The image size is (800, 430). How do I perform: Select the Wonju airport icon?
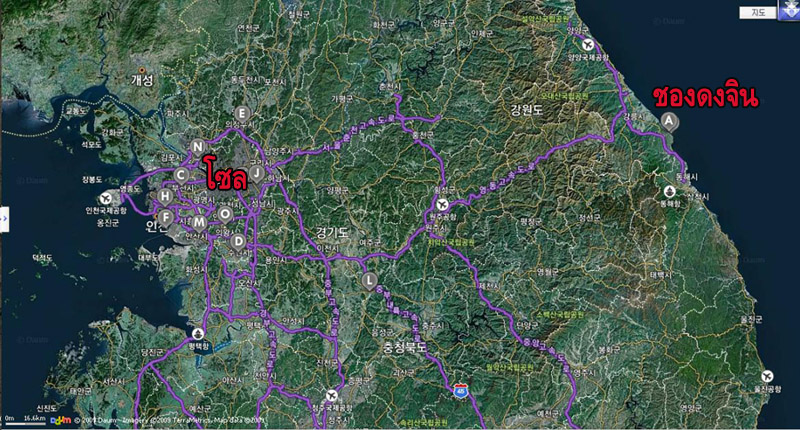[442, 205]
